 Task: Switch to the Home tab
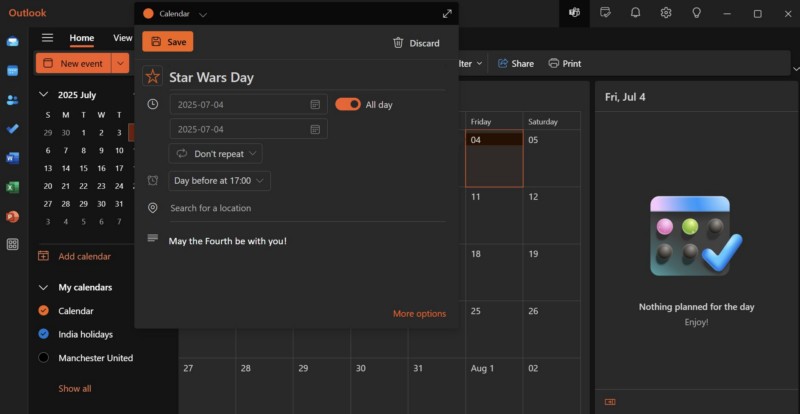[82, 38]
